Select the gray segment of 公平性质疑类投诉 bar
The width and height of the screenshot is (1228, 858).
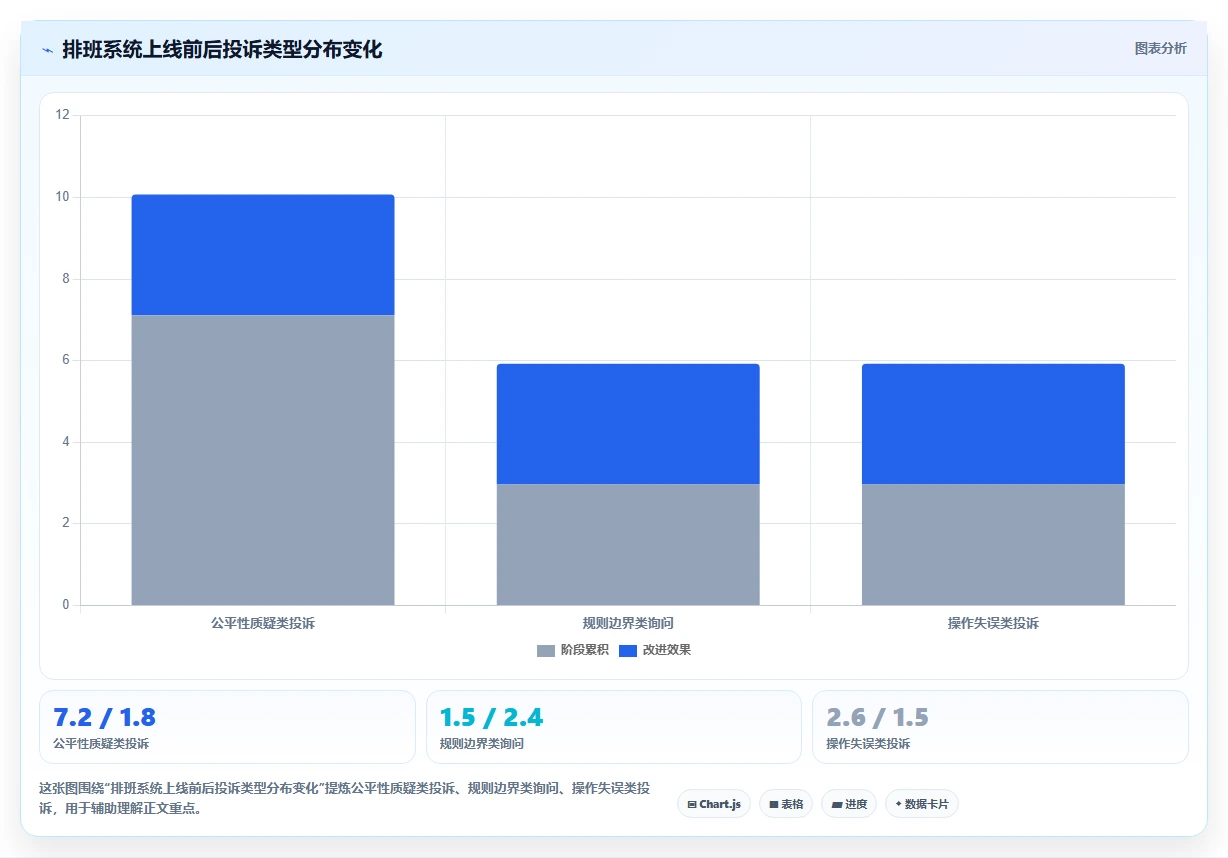pos(263,460)
